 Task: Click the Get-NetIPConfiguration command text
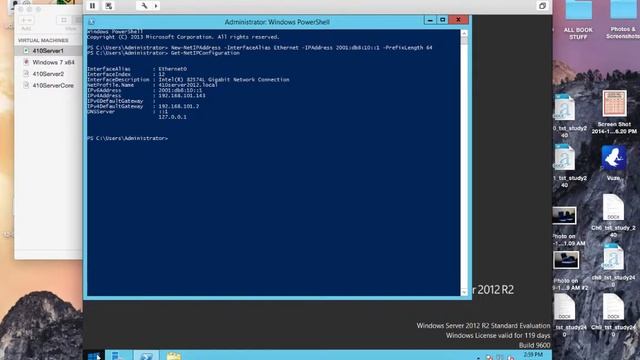(205, 53)
